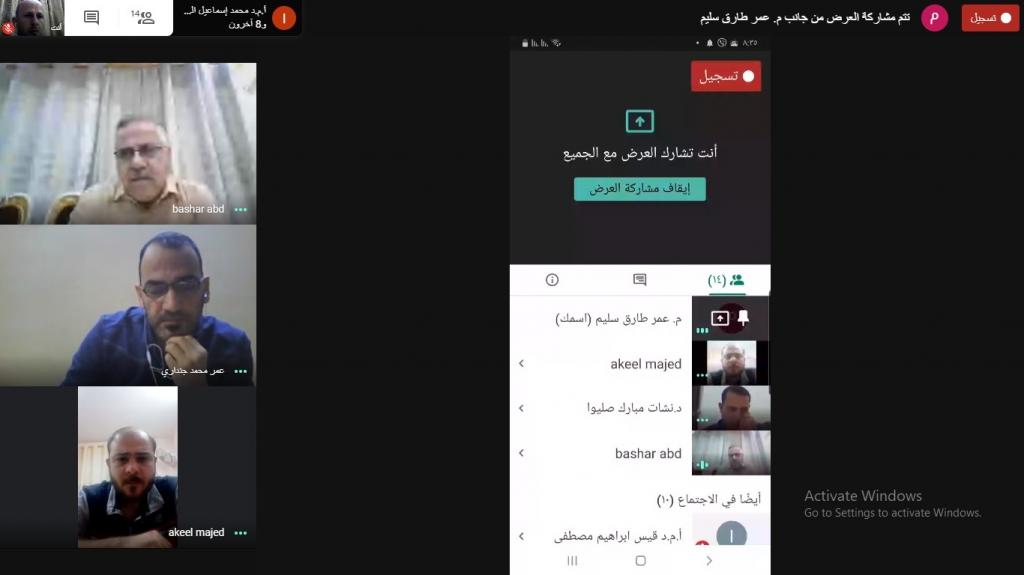Open more options on akeel majed video tile
This screenshot has height=575, width=1024.
(x=240, y=533)
